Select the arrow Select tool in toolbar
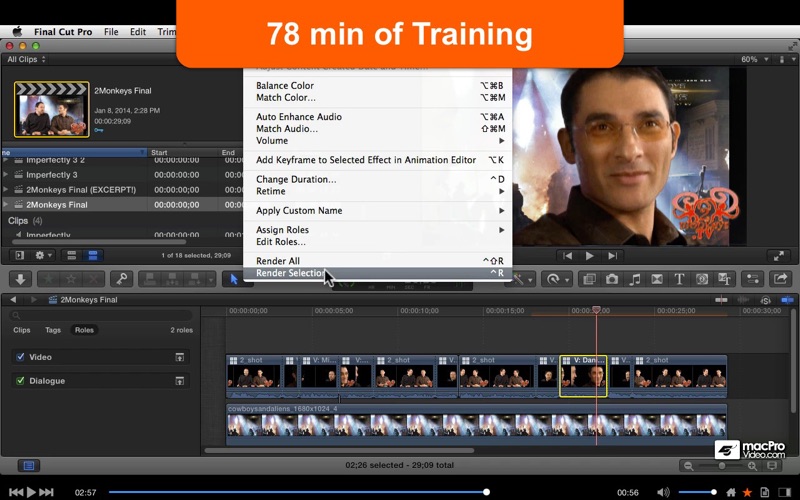Image resolution: width=800 pixels, height=500 pixels. coord(234,279)
